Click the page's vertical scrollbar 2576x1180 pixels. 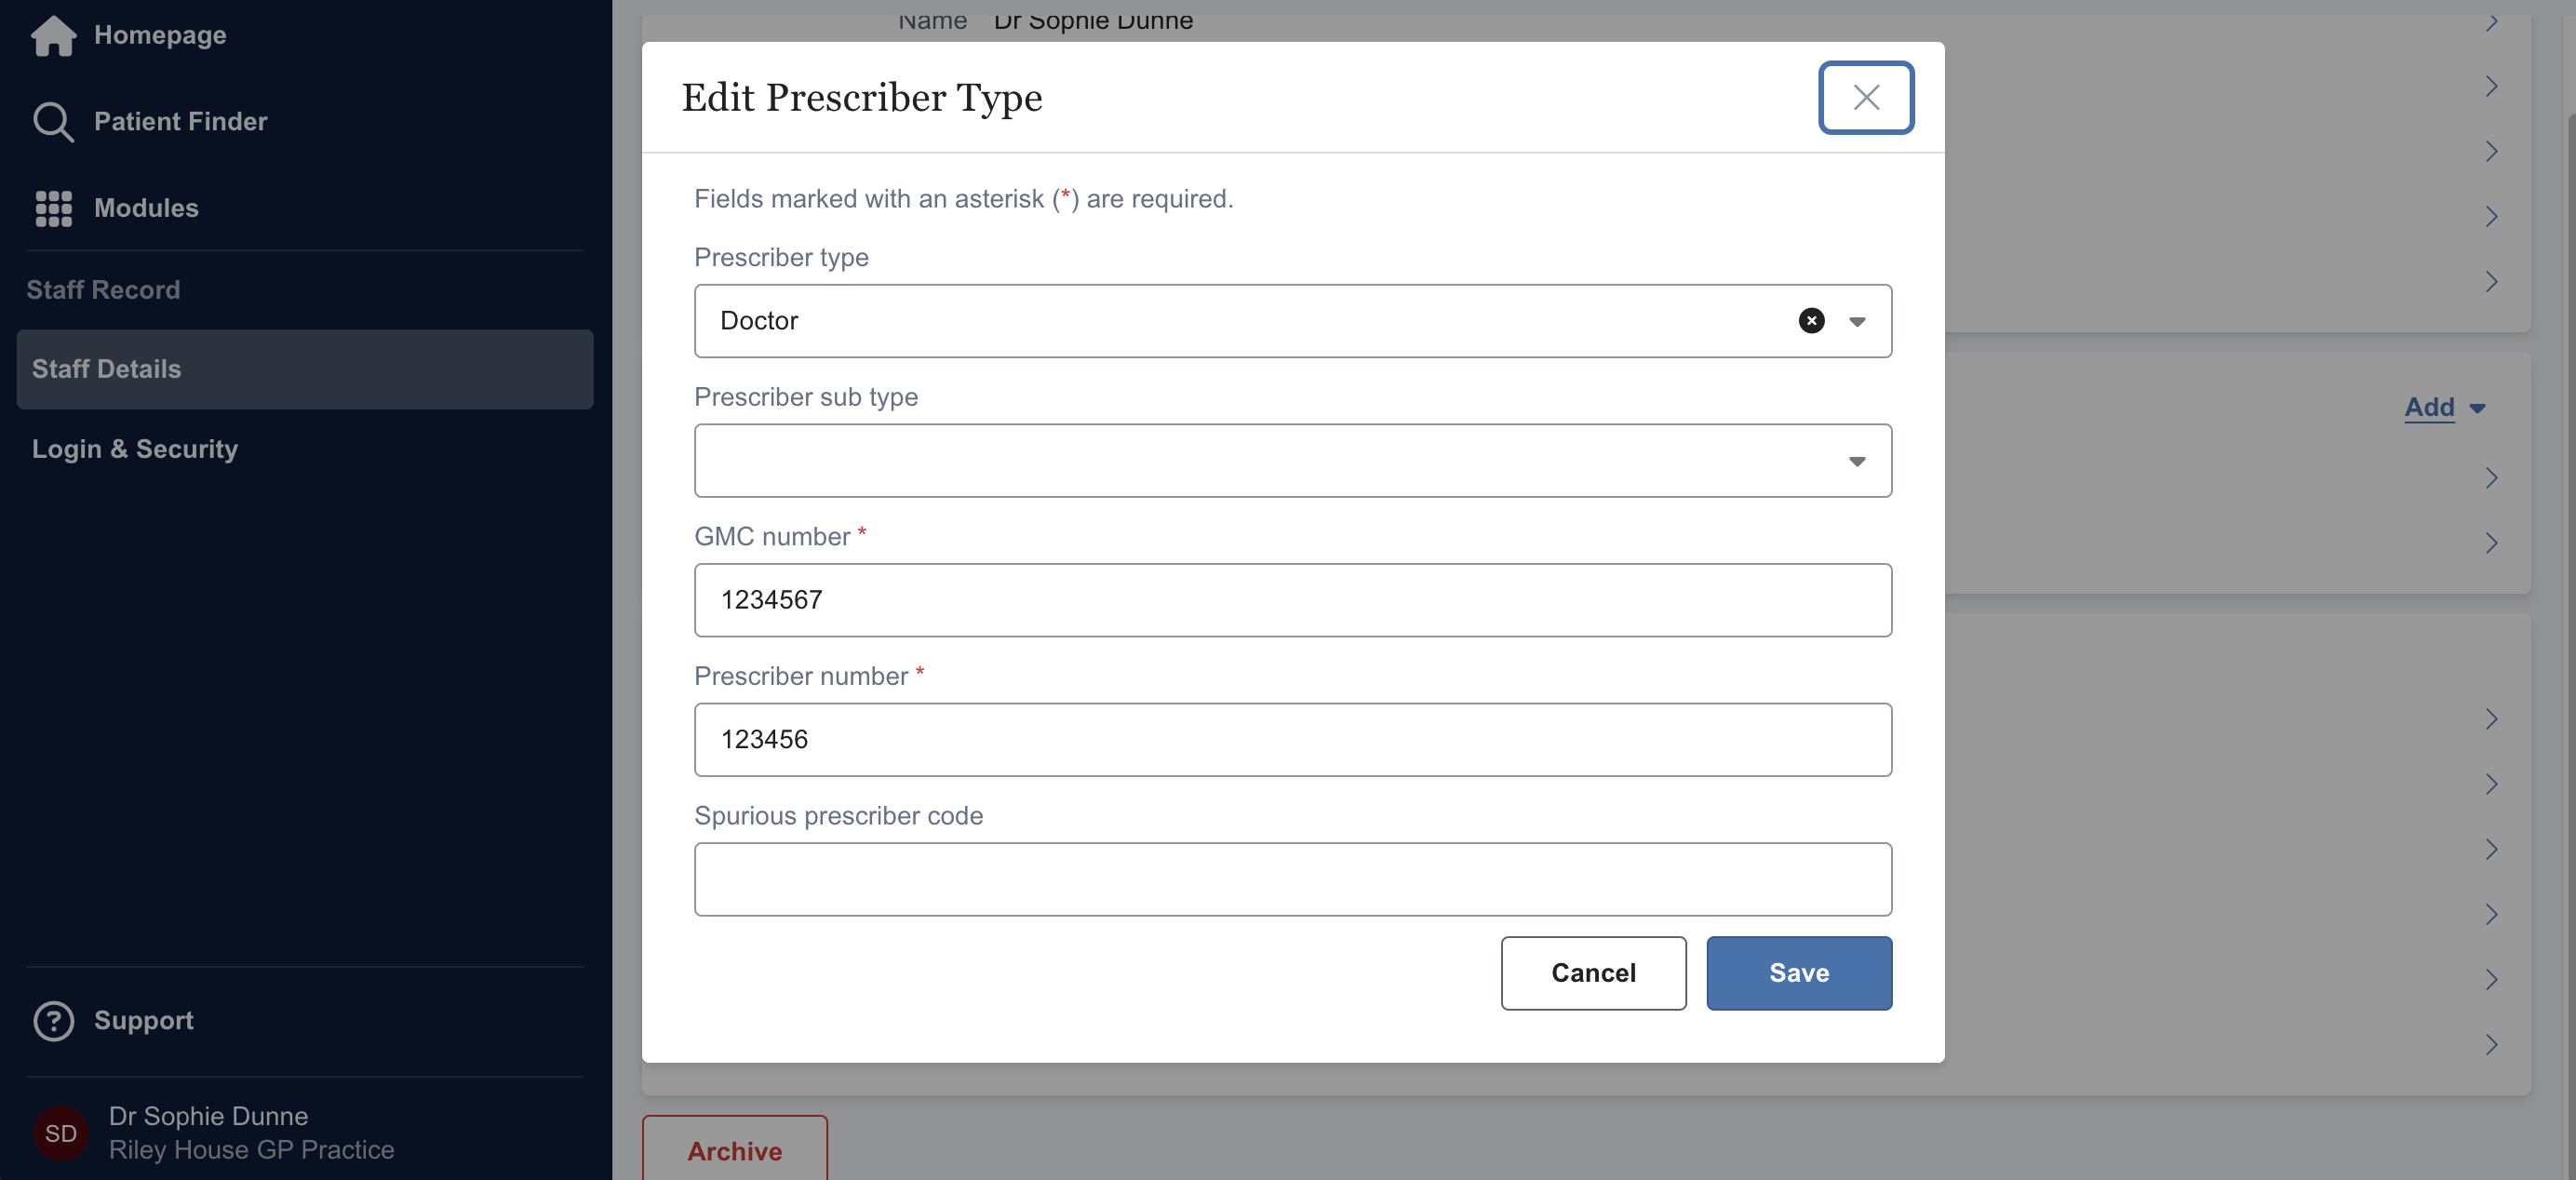click(2568, 600)
